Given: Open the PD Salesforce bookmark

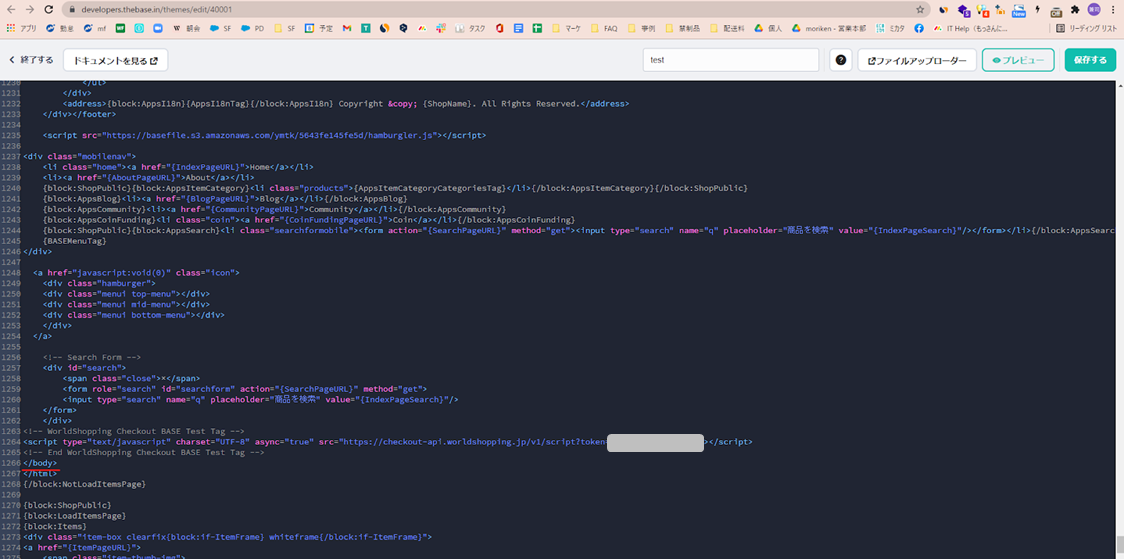Looking at the screenshot, I should [x=252, y=29].
